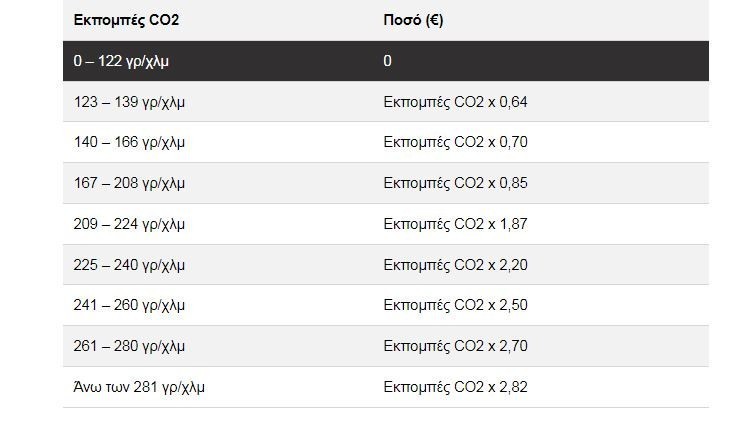Select the '140 – 166 γρ/χλμ' cell
The width and height of the screenshot is (741, 439).
coord(130,142)
